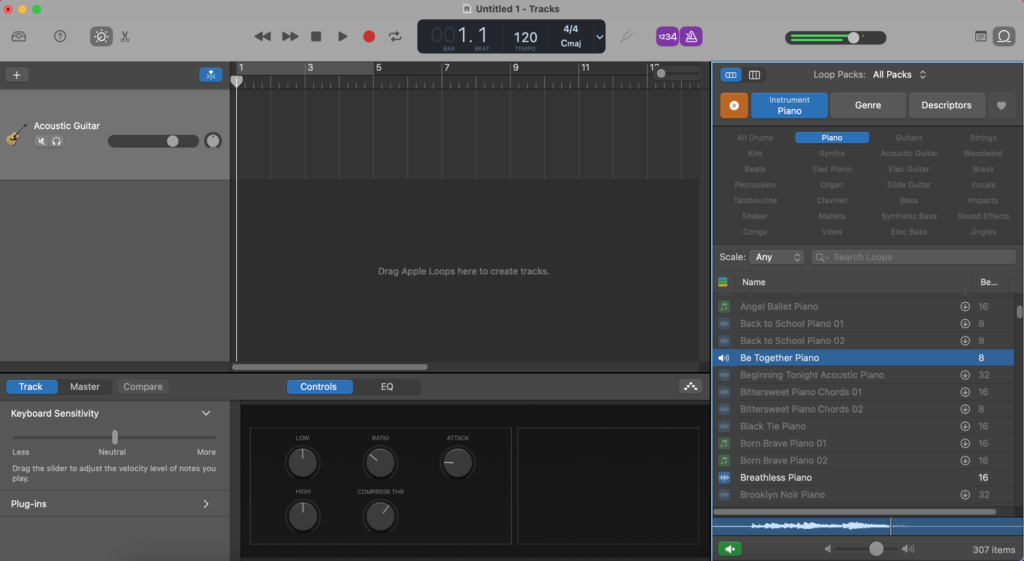Switch to the Master tab
1024x561 pixels.
(x=85, y=387)
